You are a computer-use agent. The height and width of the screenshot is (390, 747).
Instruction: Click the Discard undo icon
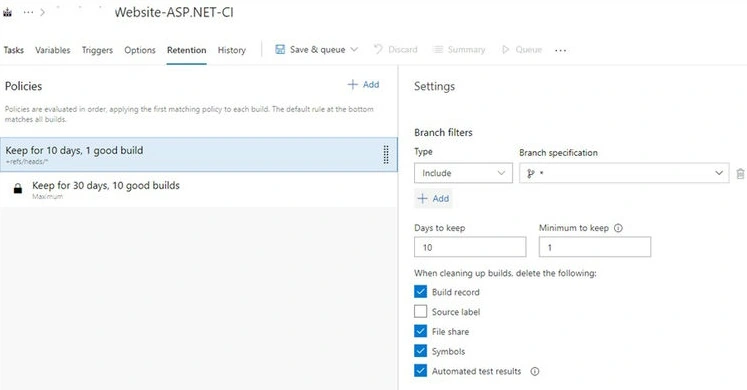(x=378, y=49)
